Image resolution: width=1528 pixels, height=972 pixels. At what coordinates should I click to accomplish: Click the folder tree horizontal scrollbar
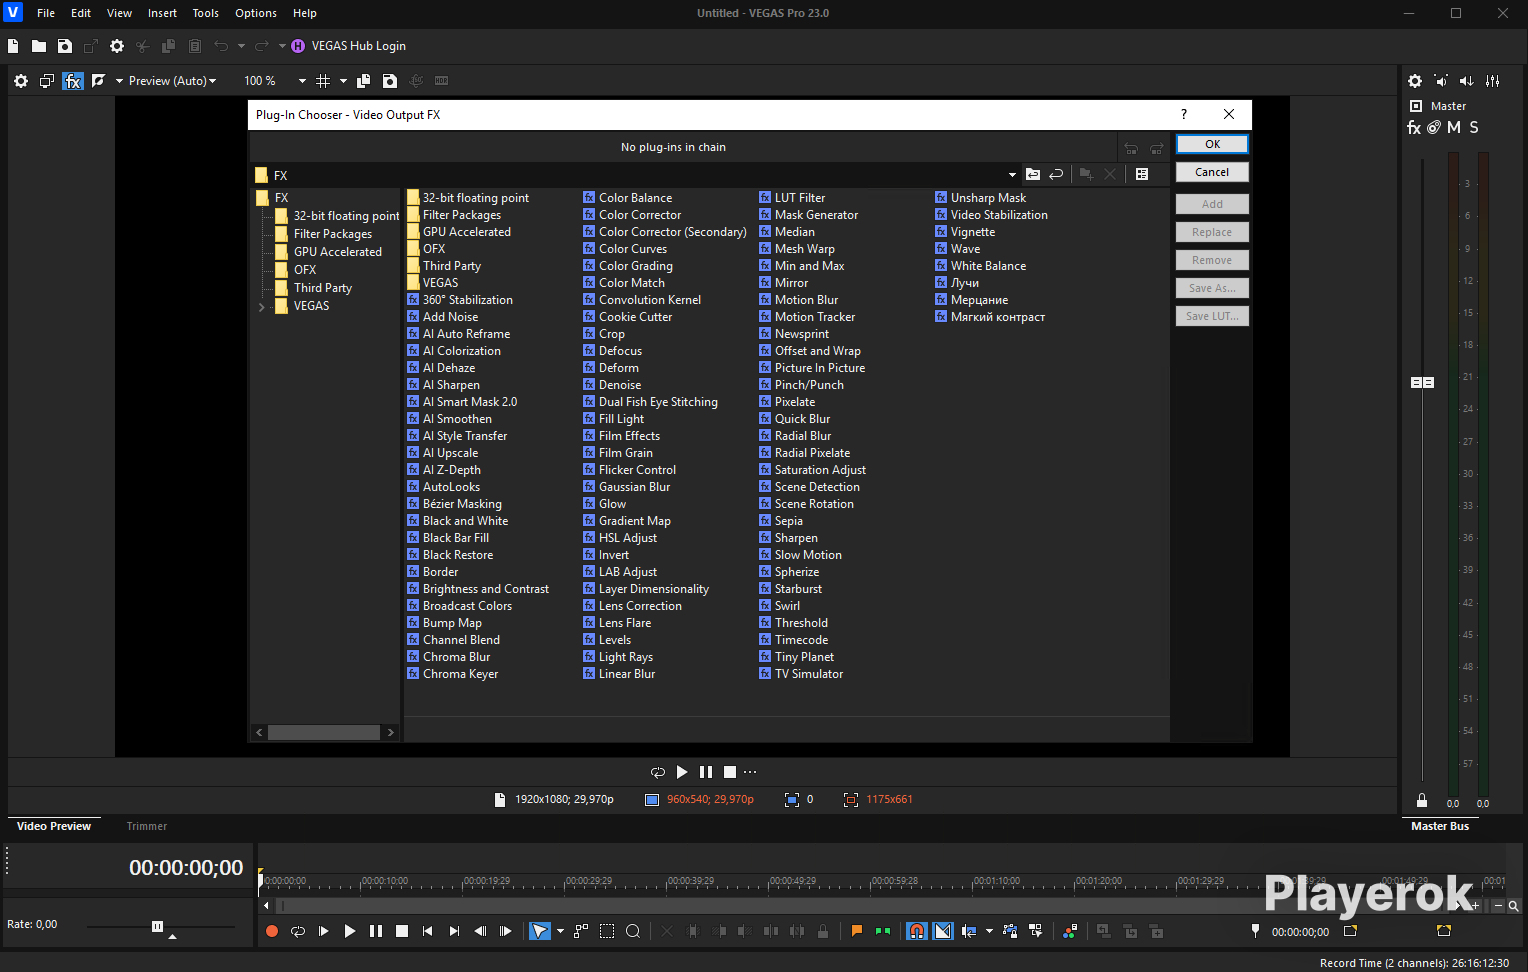pyautogui.click(x=324, y=733)
